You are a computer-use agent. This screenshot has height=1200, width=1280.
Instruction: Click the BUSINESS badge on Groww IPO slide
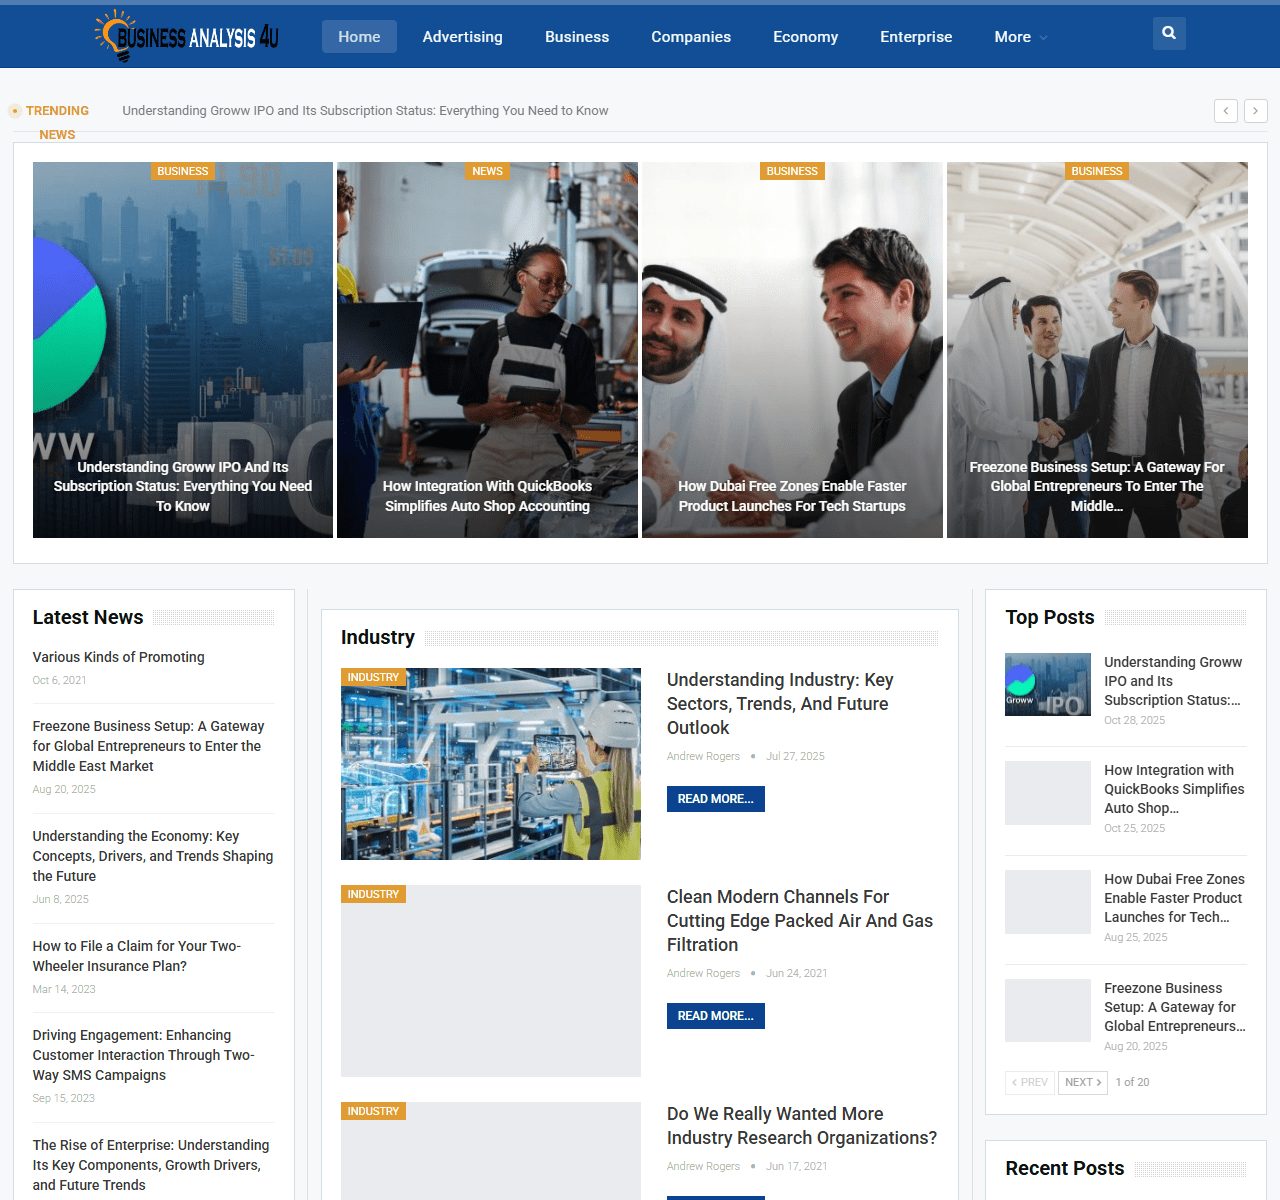(182, 171)
